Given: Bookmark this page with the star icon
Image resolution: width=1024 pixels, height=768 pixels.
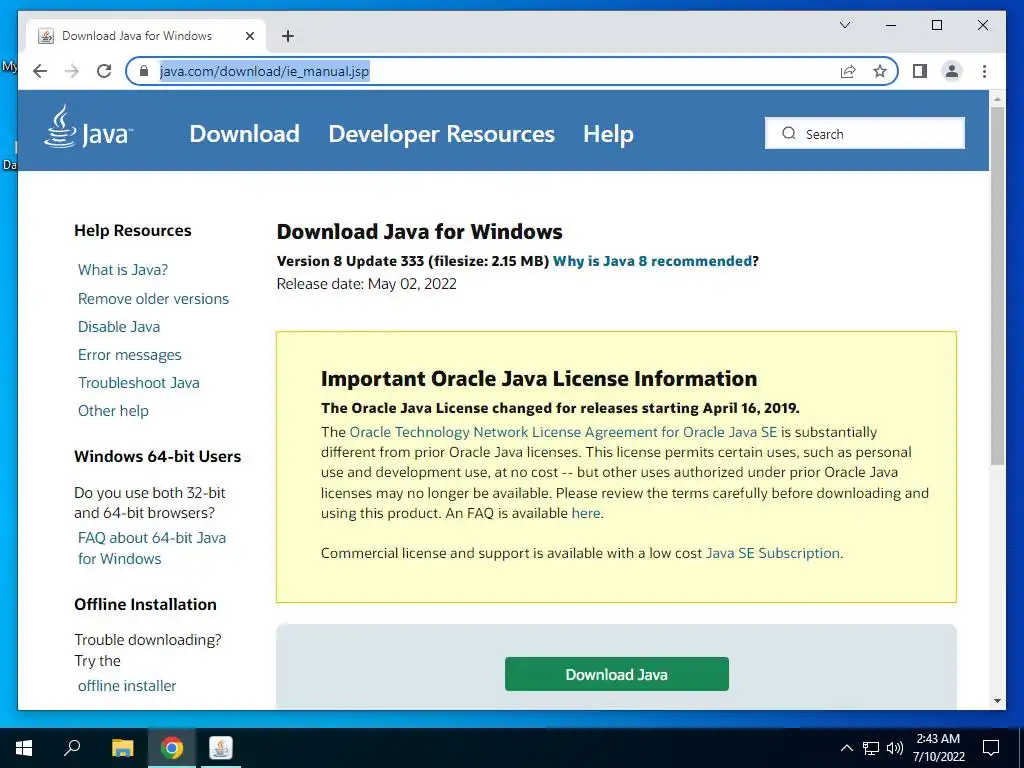Looking at the screenshot, I should pyautogui.click(x=880, y=71).
